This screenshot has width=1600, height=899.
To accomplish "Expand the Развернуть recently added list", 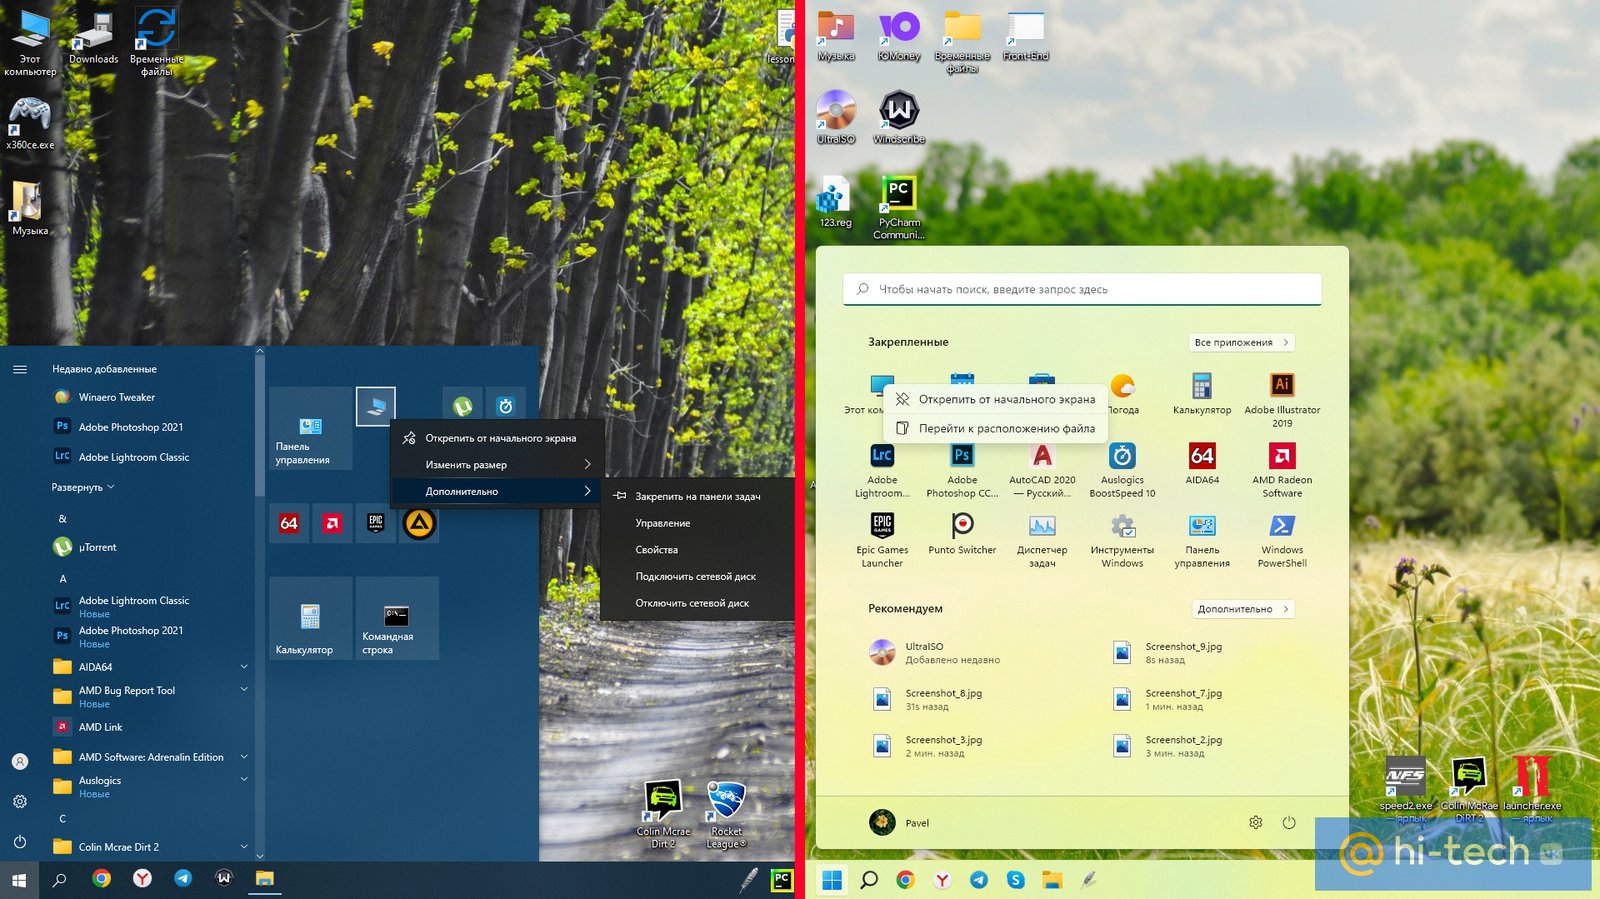I will coord(83,487).
